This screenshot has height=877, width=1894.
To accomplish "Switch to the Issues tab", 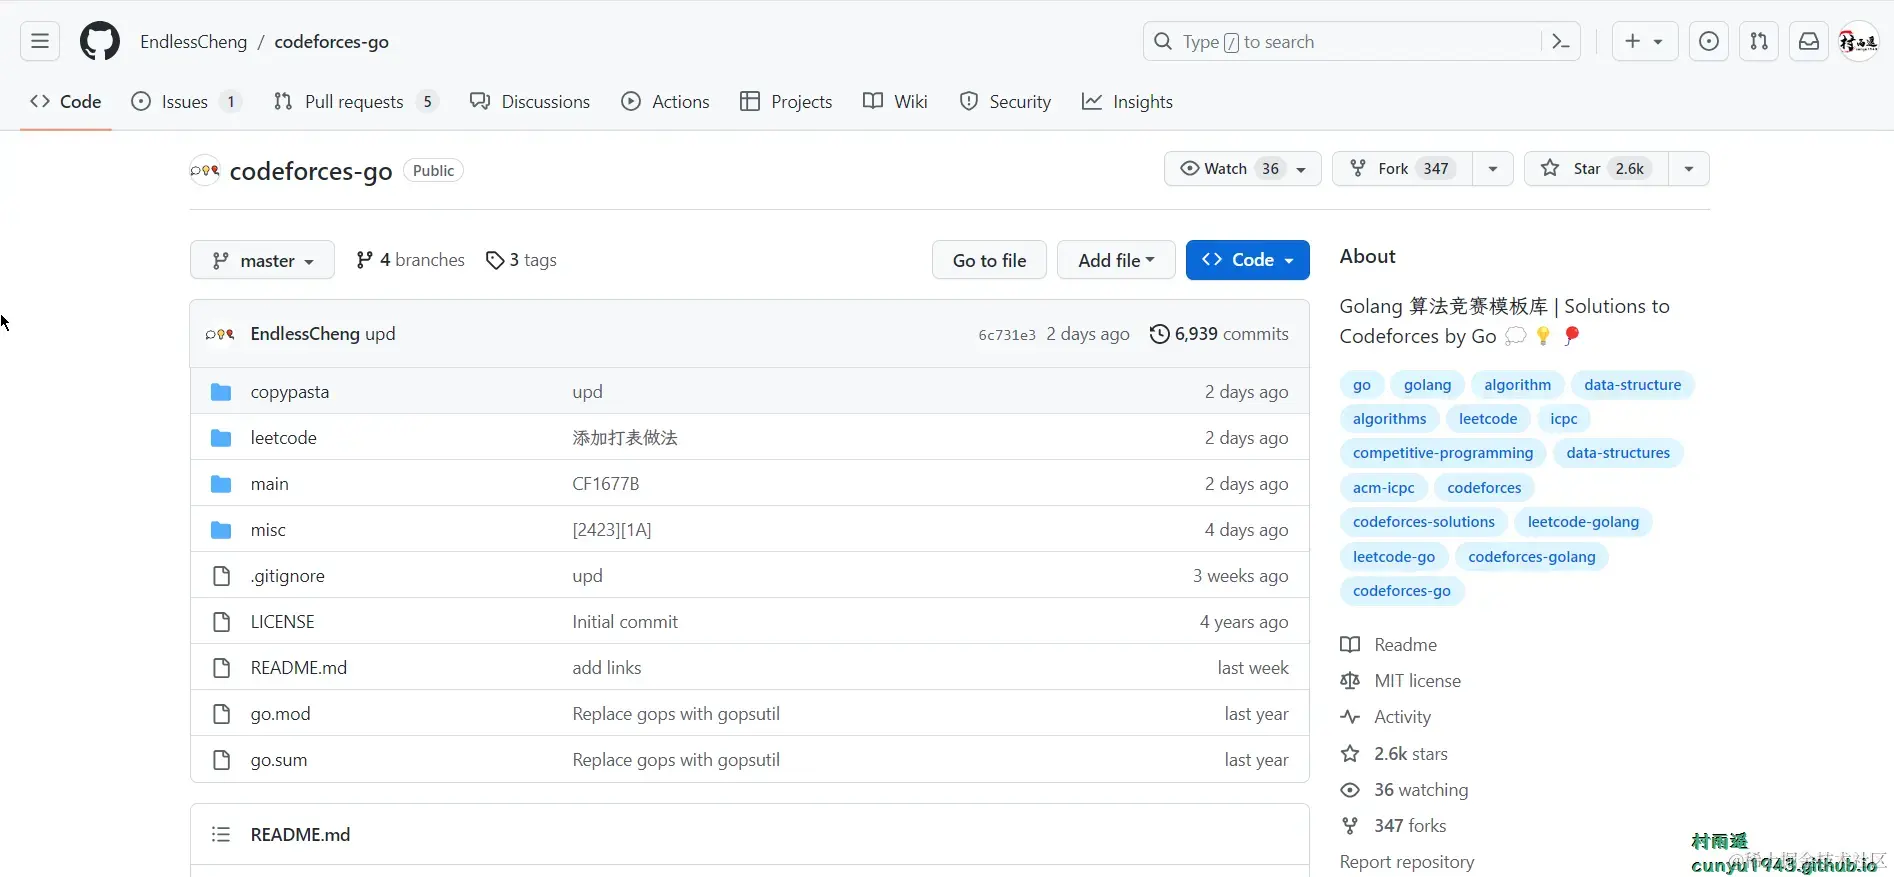I will 186,102.
